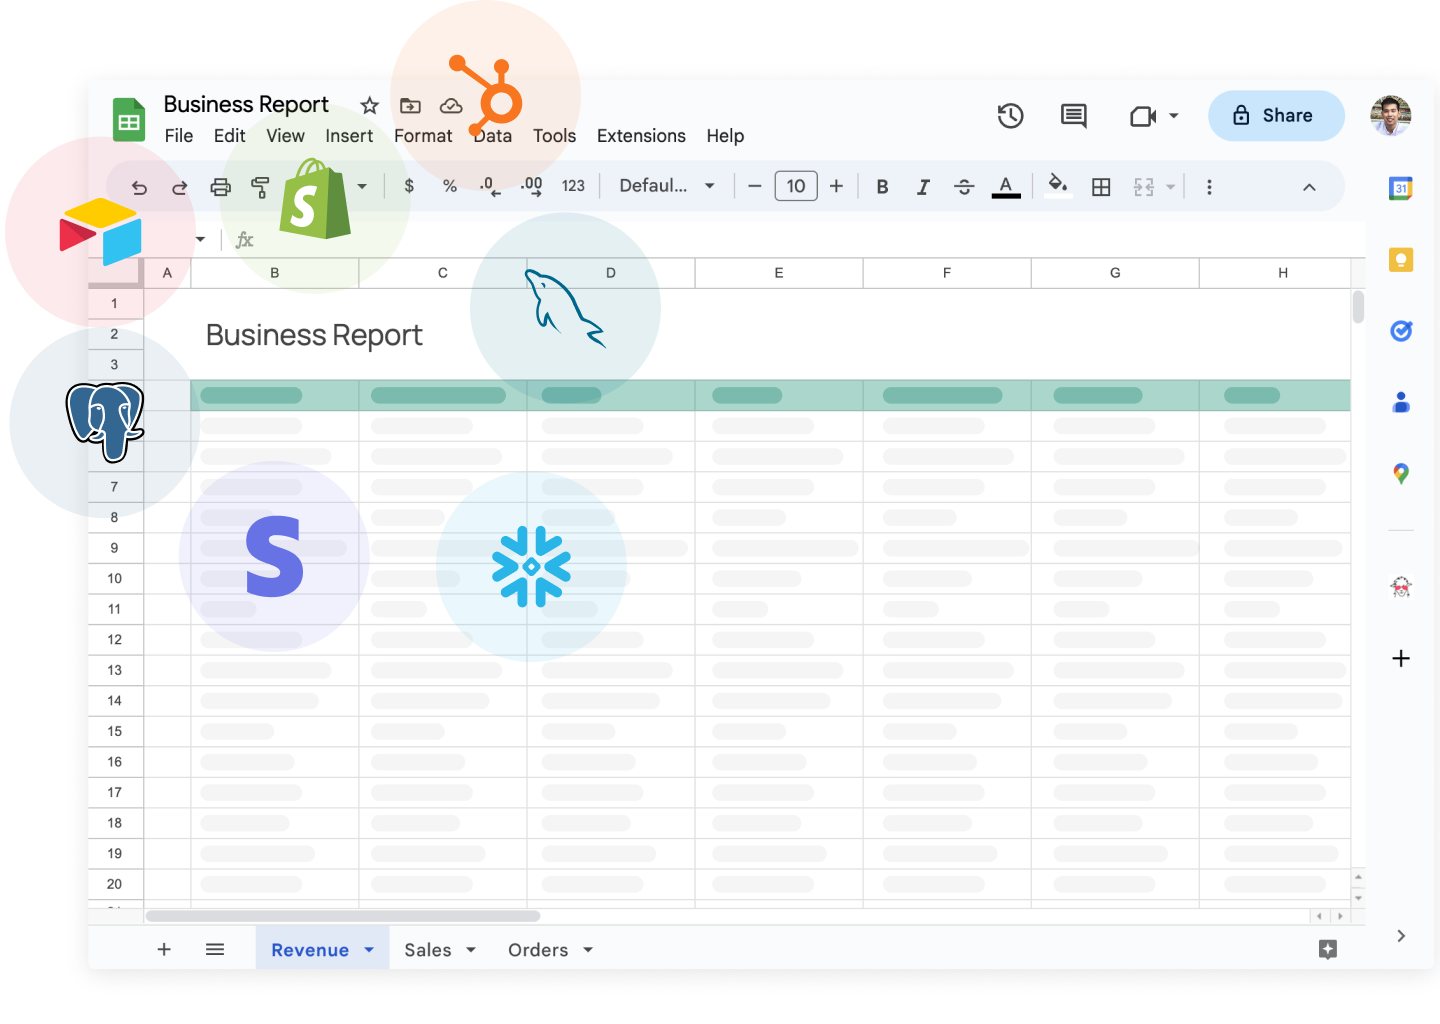
Task: Undo the last action
Action: pos(139,187)
